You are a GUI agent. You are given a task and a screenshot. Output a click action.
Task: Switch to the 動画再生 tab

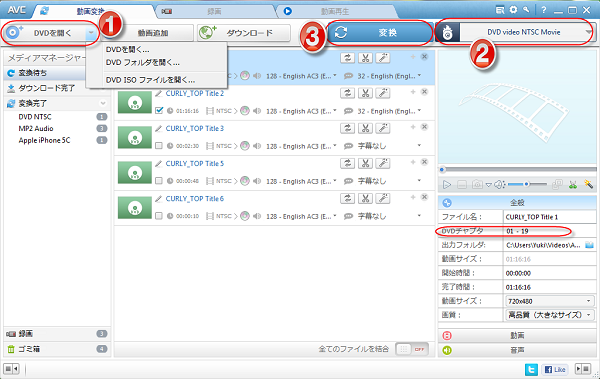335,11
